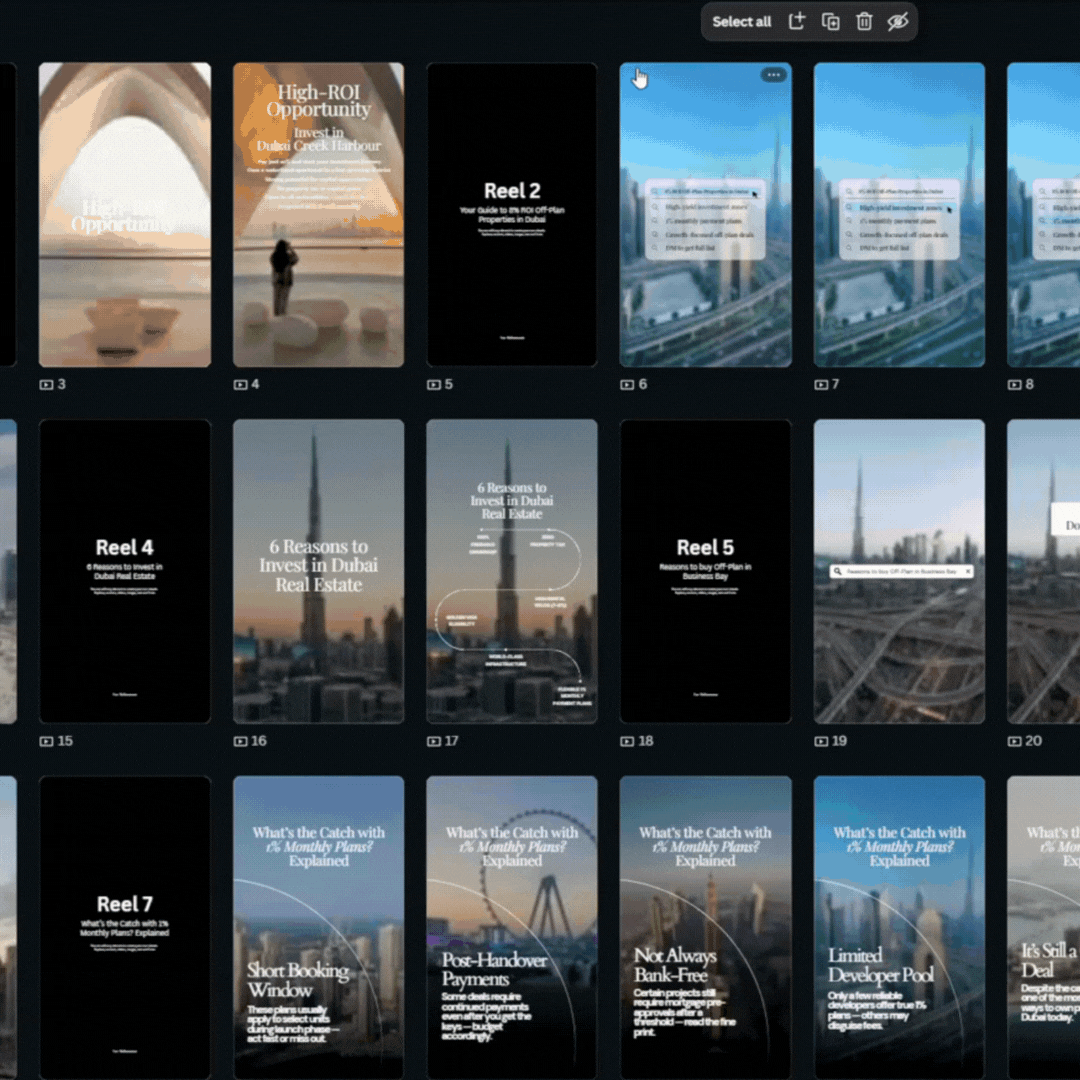Select the page 3 arch interior thumbnail
Screen dimensions: 1080x1080
[x=125, y=214]
